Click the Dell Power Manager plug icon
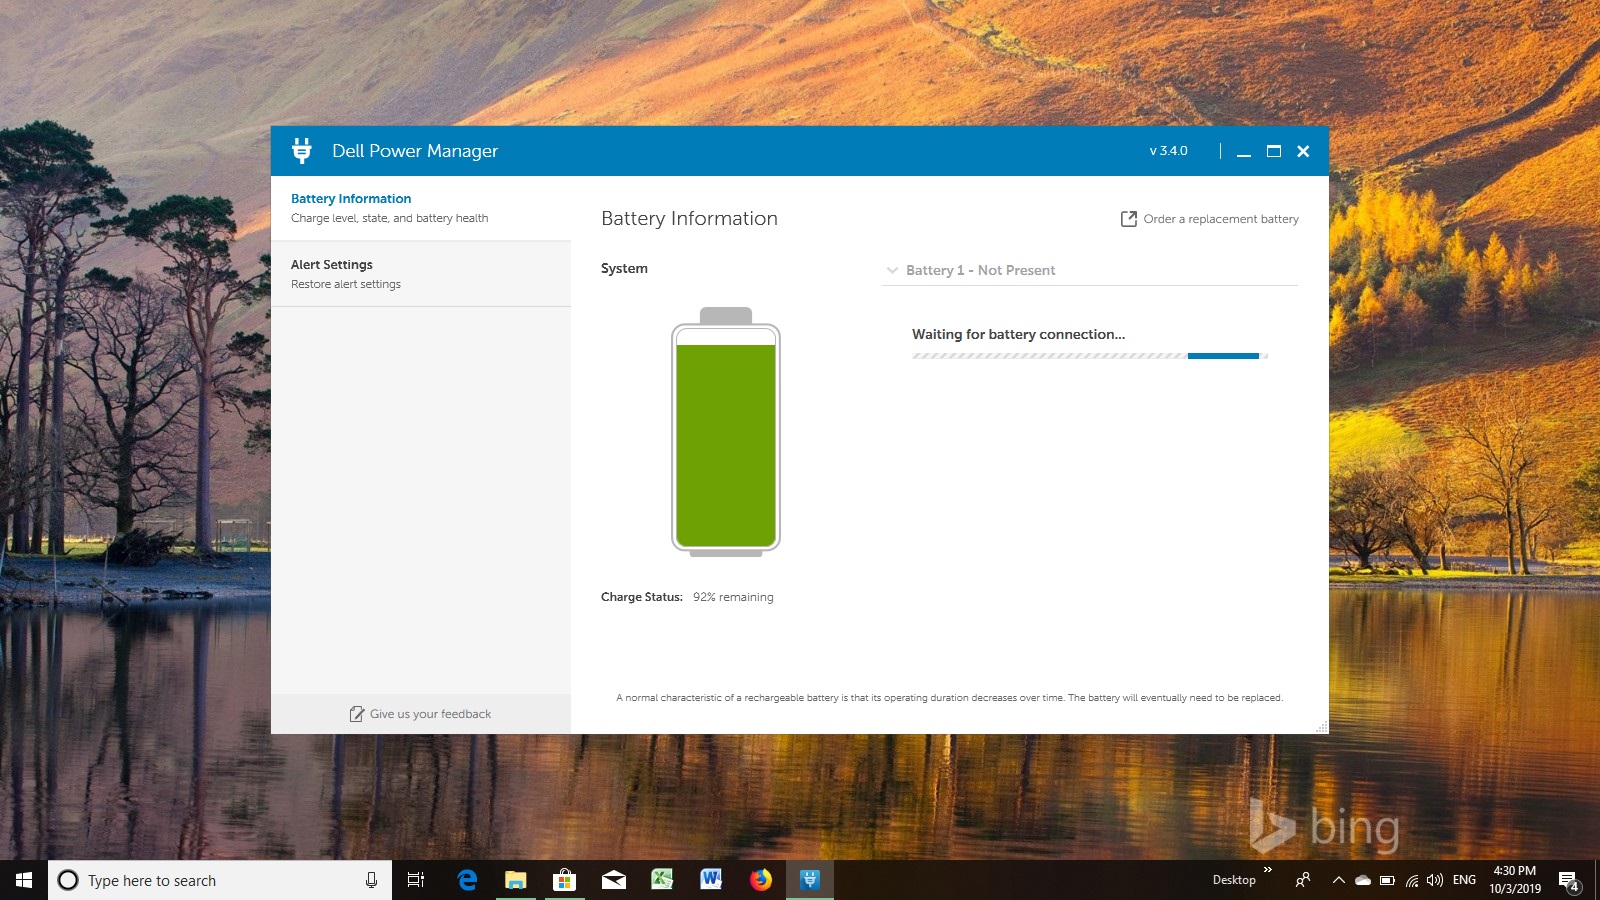 (301, 151)
